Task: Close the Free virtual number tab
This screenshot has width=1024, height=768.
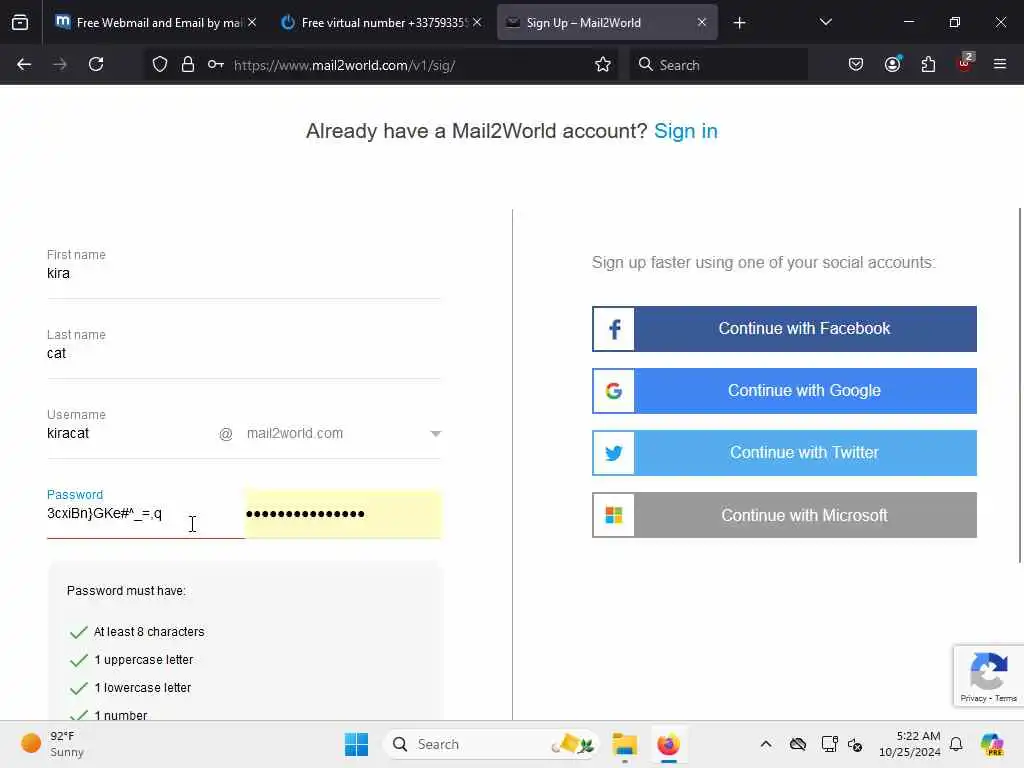Action: [477, 22]
